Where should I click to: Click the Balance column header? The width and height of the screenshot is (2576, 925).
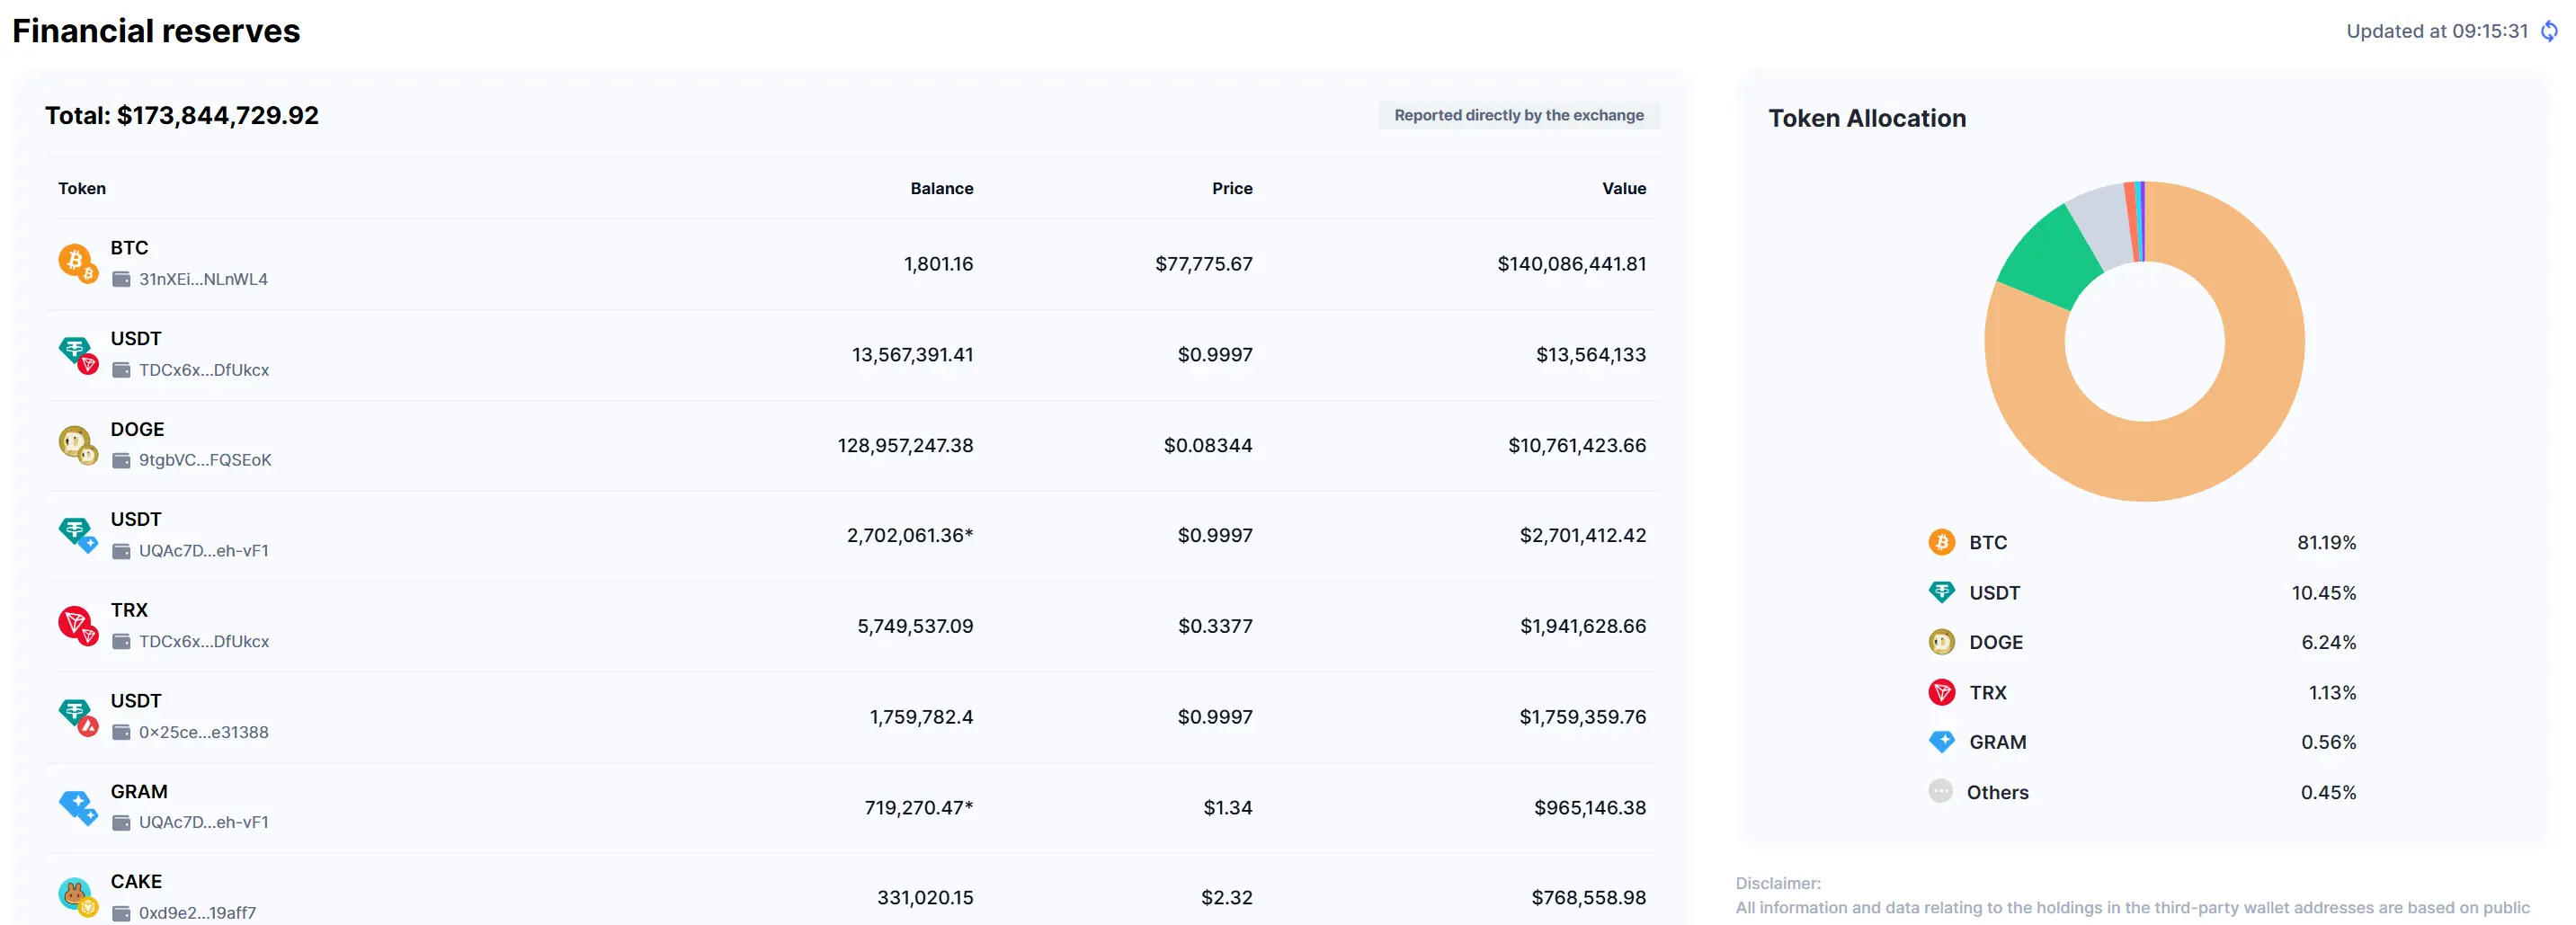tap(941, 188)
